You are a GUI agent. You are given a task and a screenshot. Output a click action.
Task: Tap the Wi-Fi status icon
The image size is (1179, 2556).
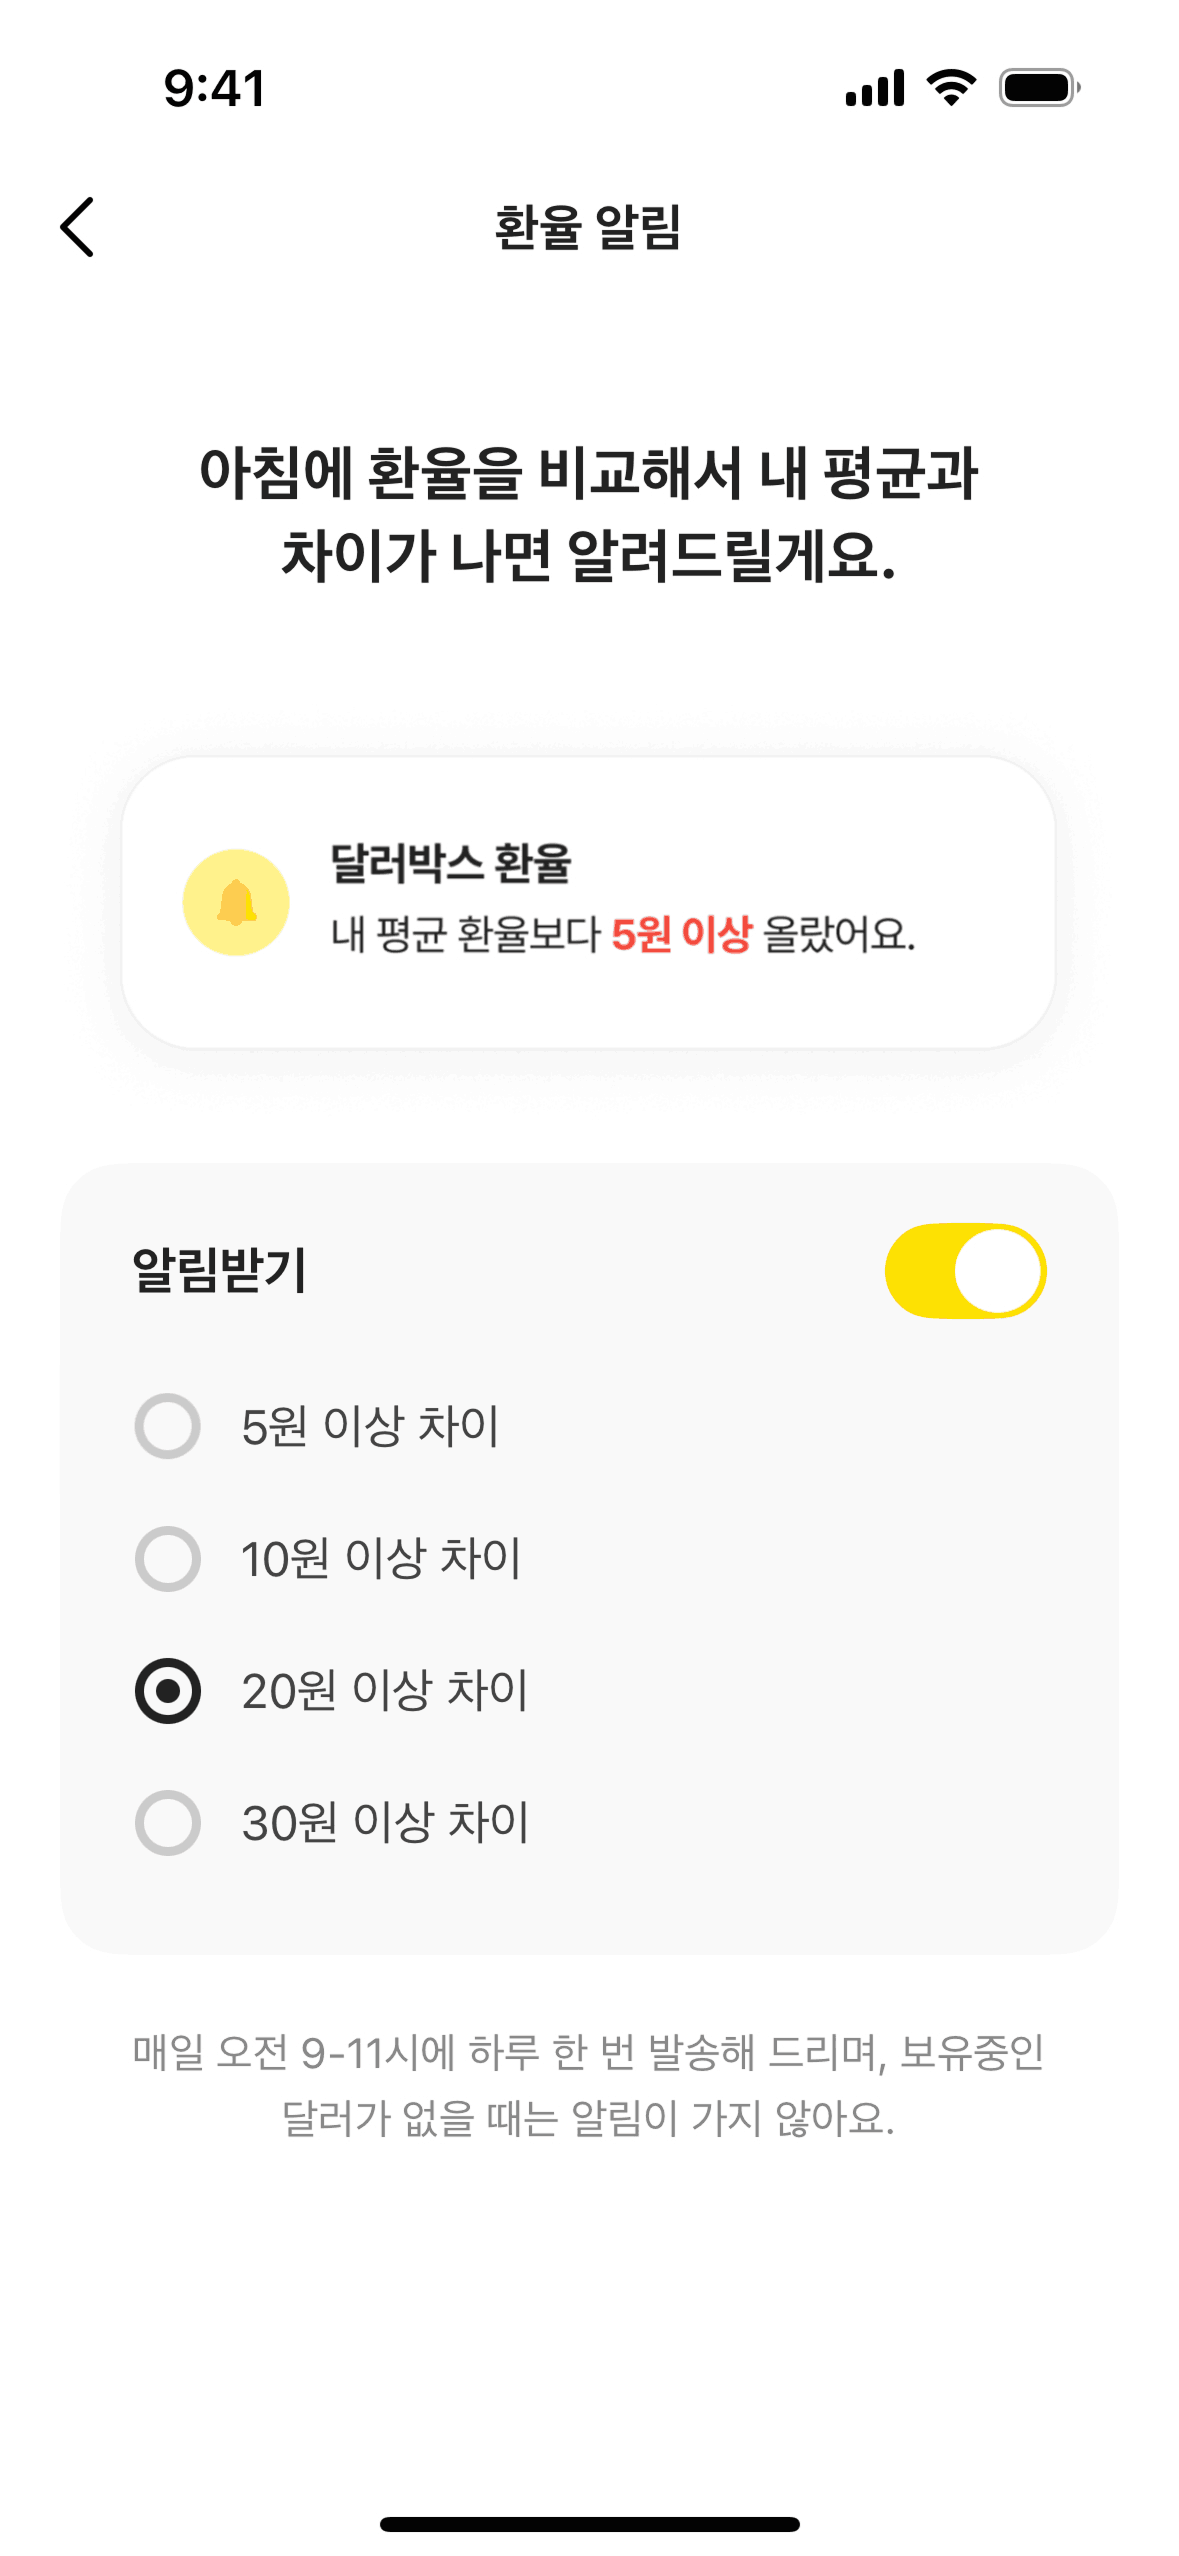click(x=951, y=88)
